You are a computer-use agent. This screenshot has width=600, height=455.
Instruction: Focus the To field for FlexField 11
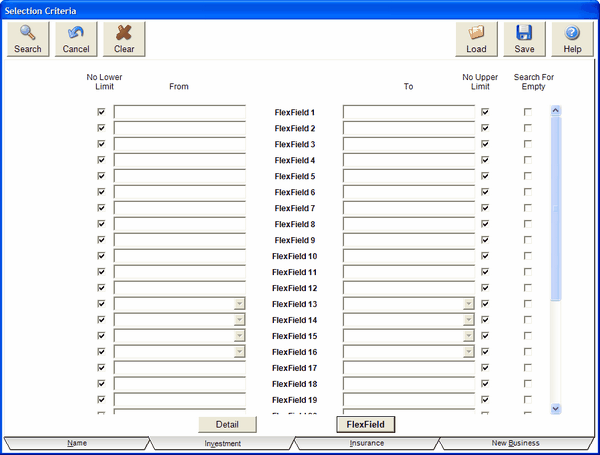[409, 272]
